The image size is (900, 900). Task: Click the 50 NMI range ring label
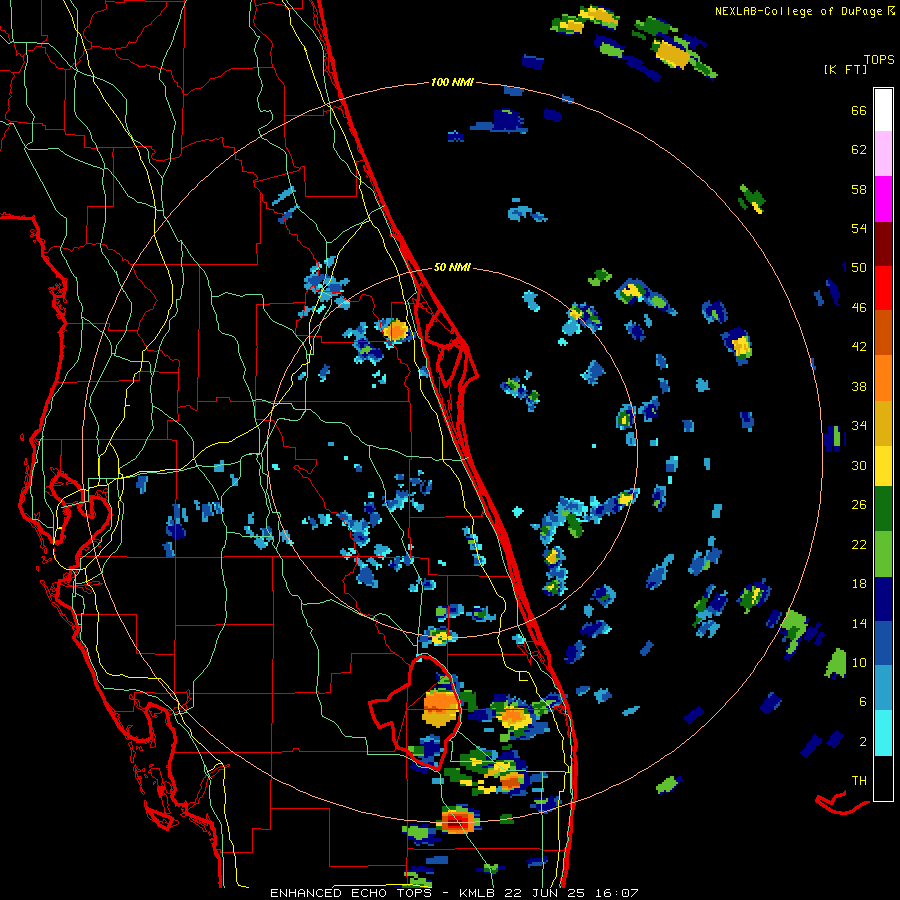coord(452,267)
